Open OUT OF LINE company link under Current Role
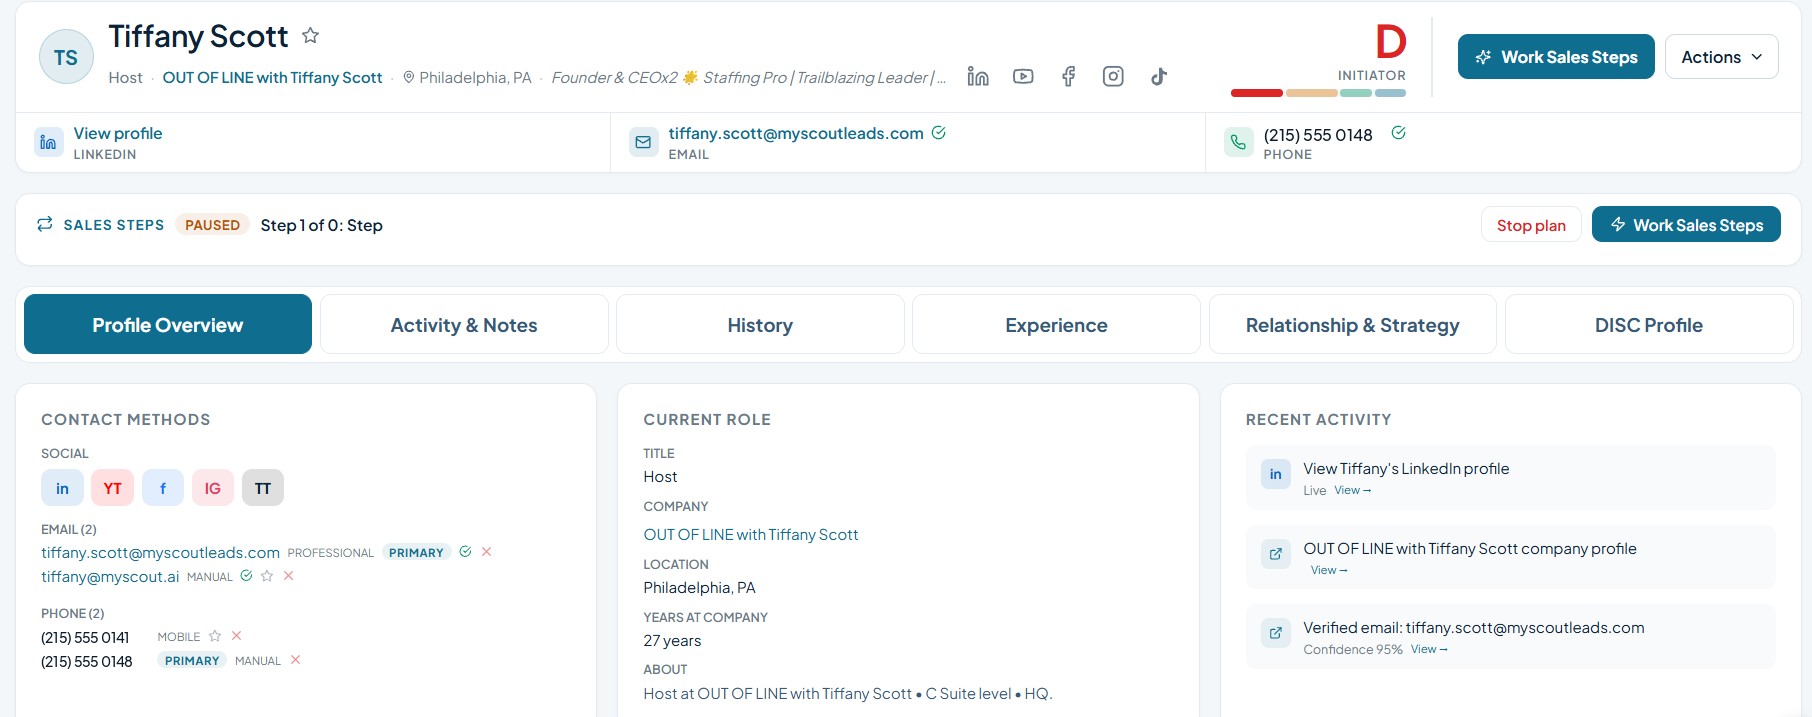Image resolution: width=1812 pixels, height=717 pixels. tap(751, 535)
